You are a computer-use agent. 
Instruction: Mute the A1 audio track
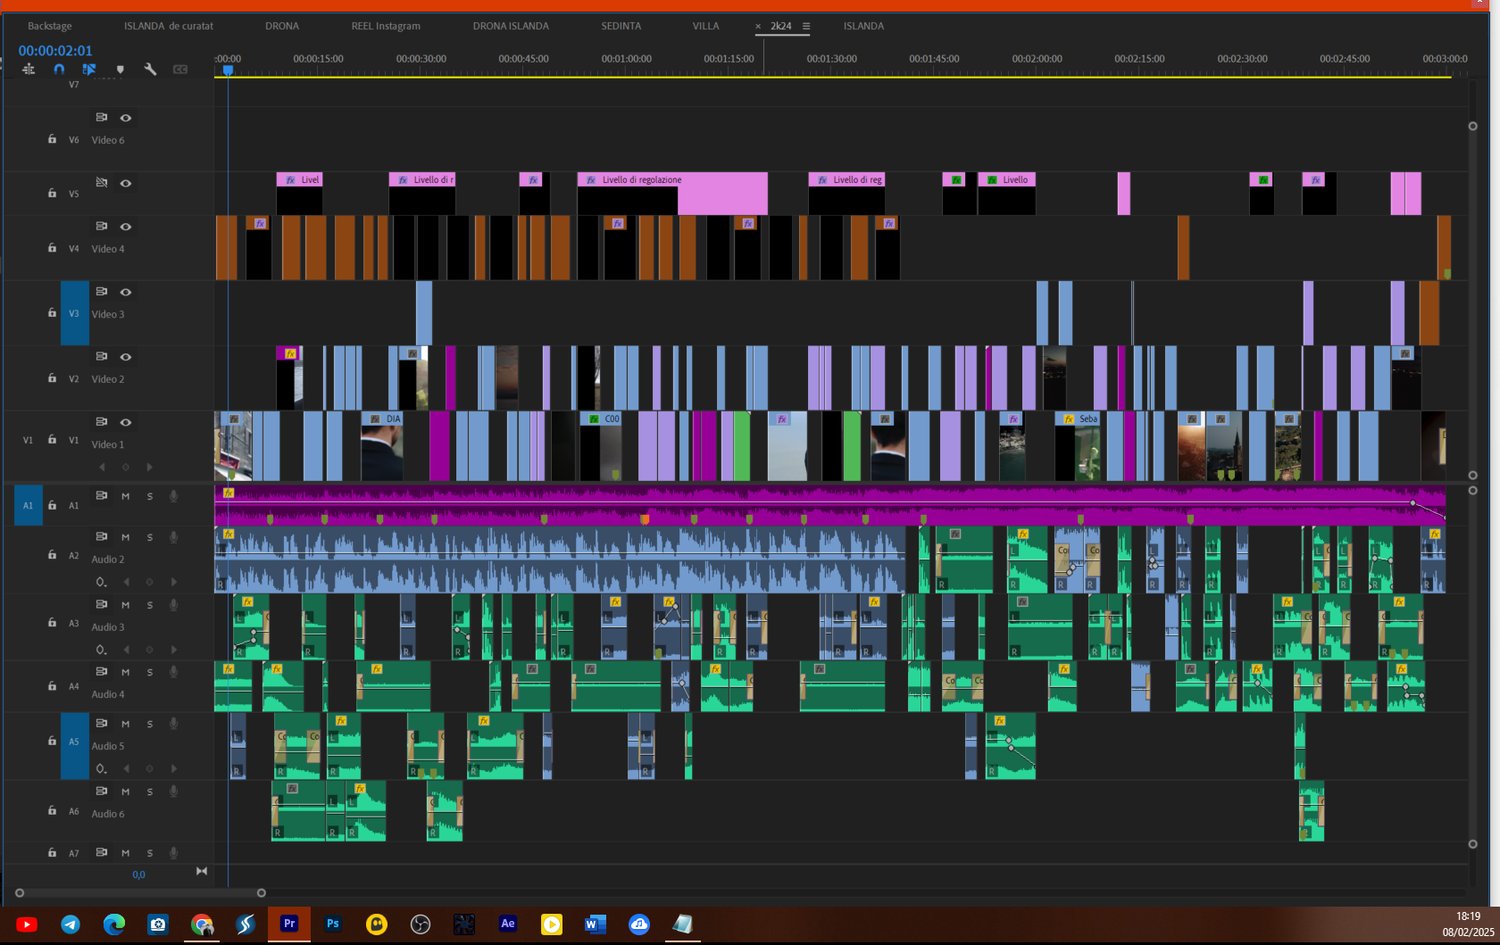(126, 496)
